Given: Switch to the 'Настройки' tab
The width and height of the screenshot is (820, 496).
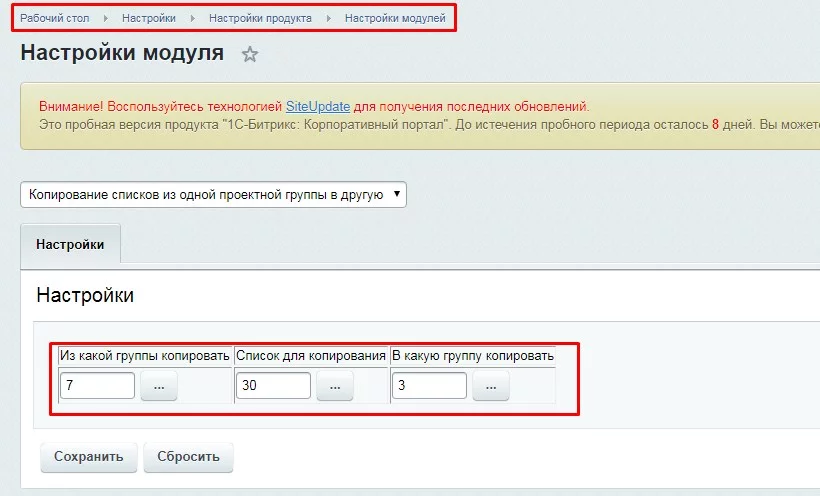Looking at the screenshot, I should click(70, 244).
